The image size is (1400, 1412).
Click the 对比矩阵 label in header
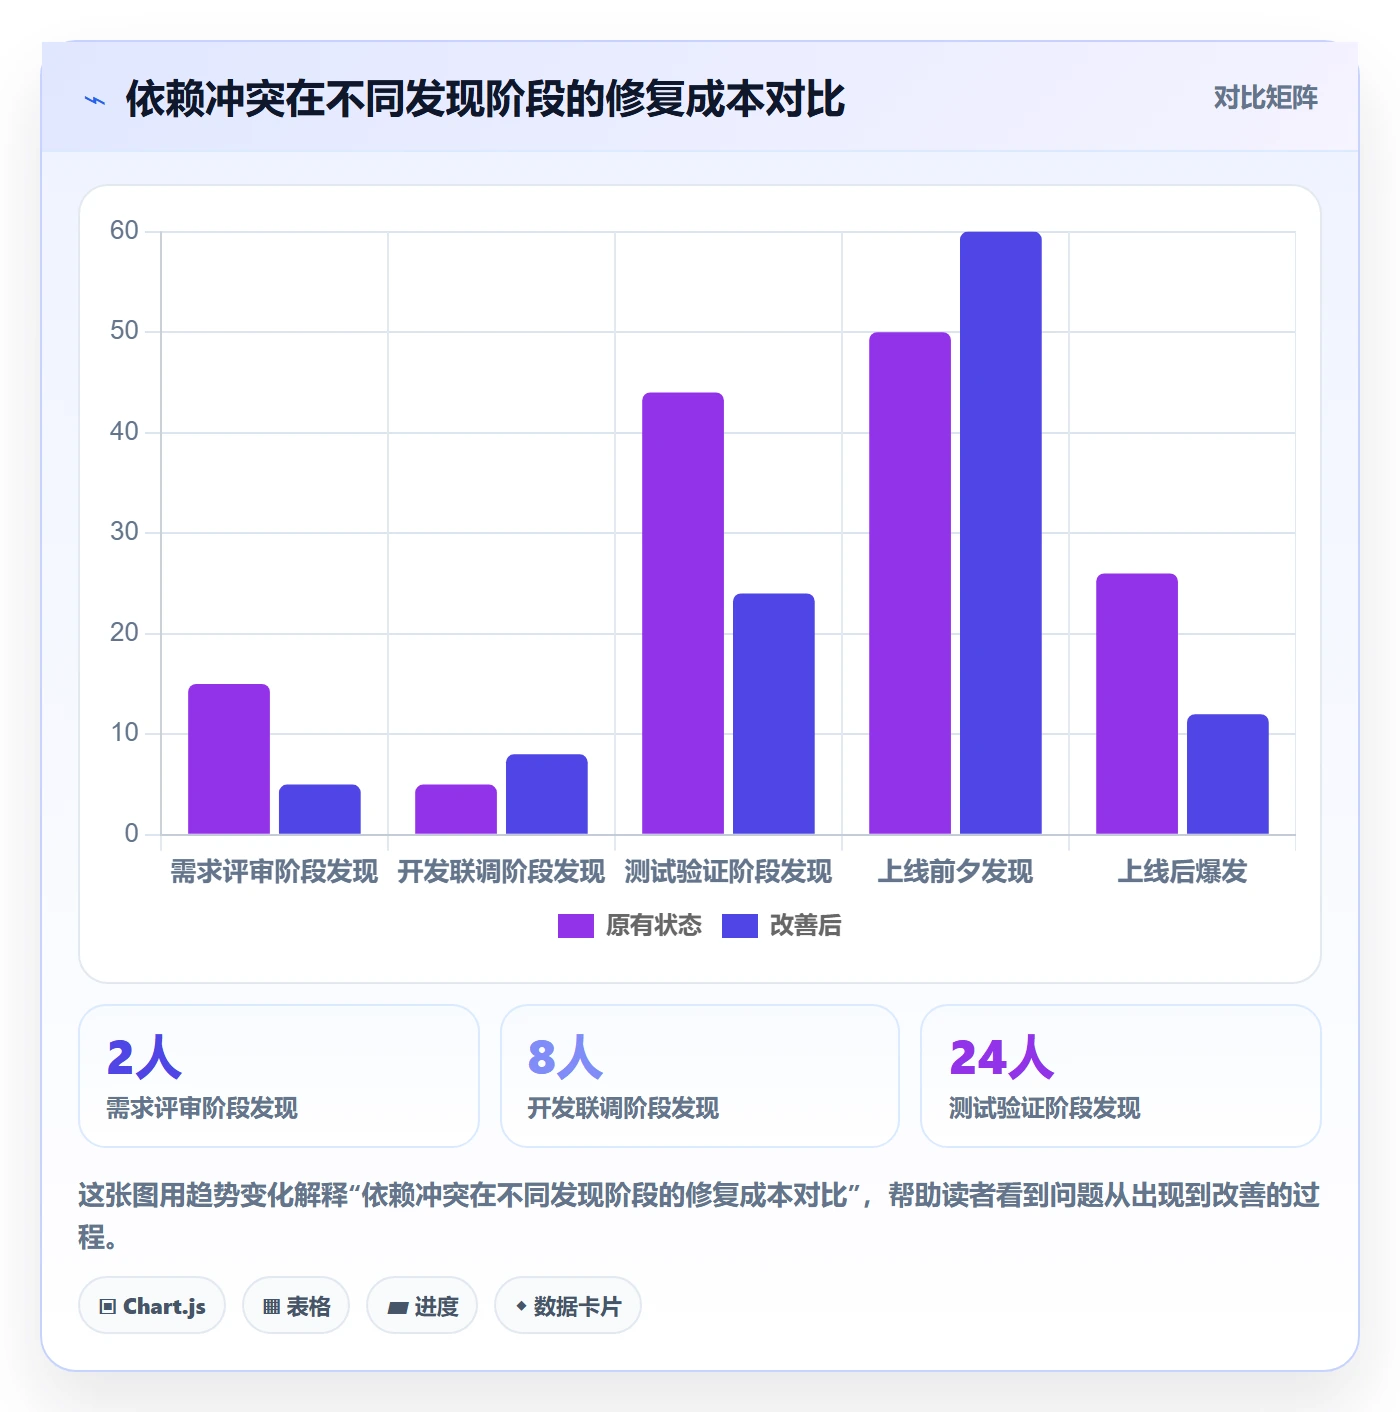(x=1265, y=98)
